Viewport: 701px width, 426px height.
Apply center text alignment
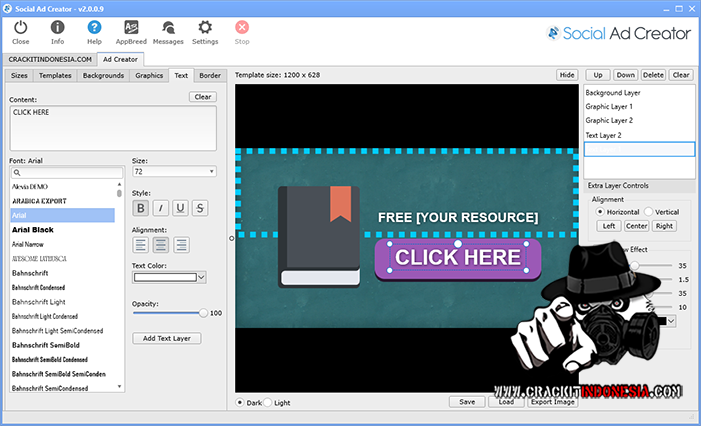(160, 244)
